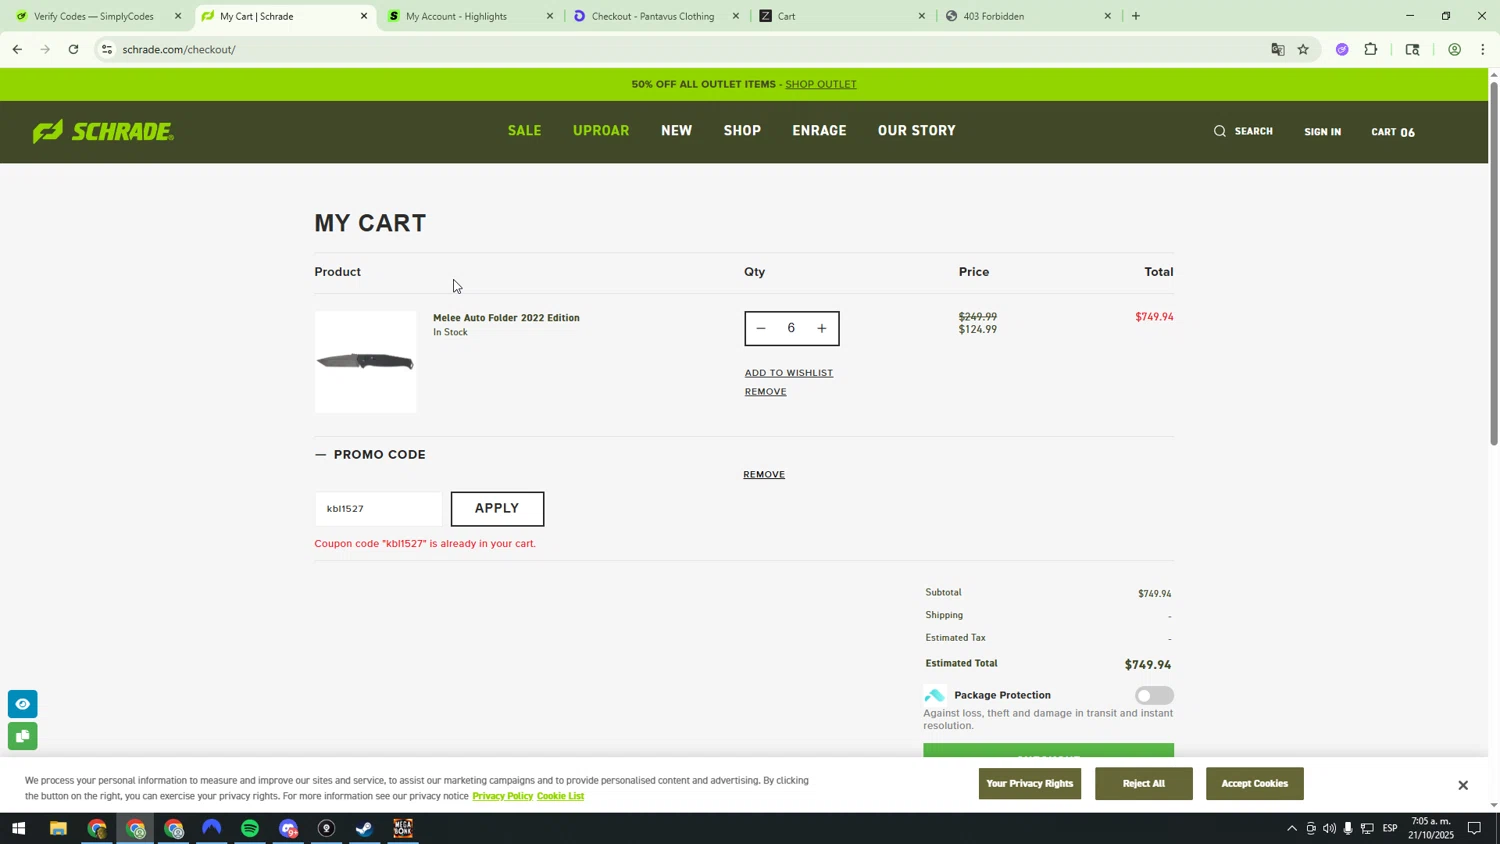Image resolution: width=1500 pixels, height=844 pixels.
Task: Open the Chrome three-dot menu
Action: click(1483, 49)
